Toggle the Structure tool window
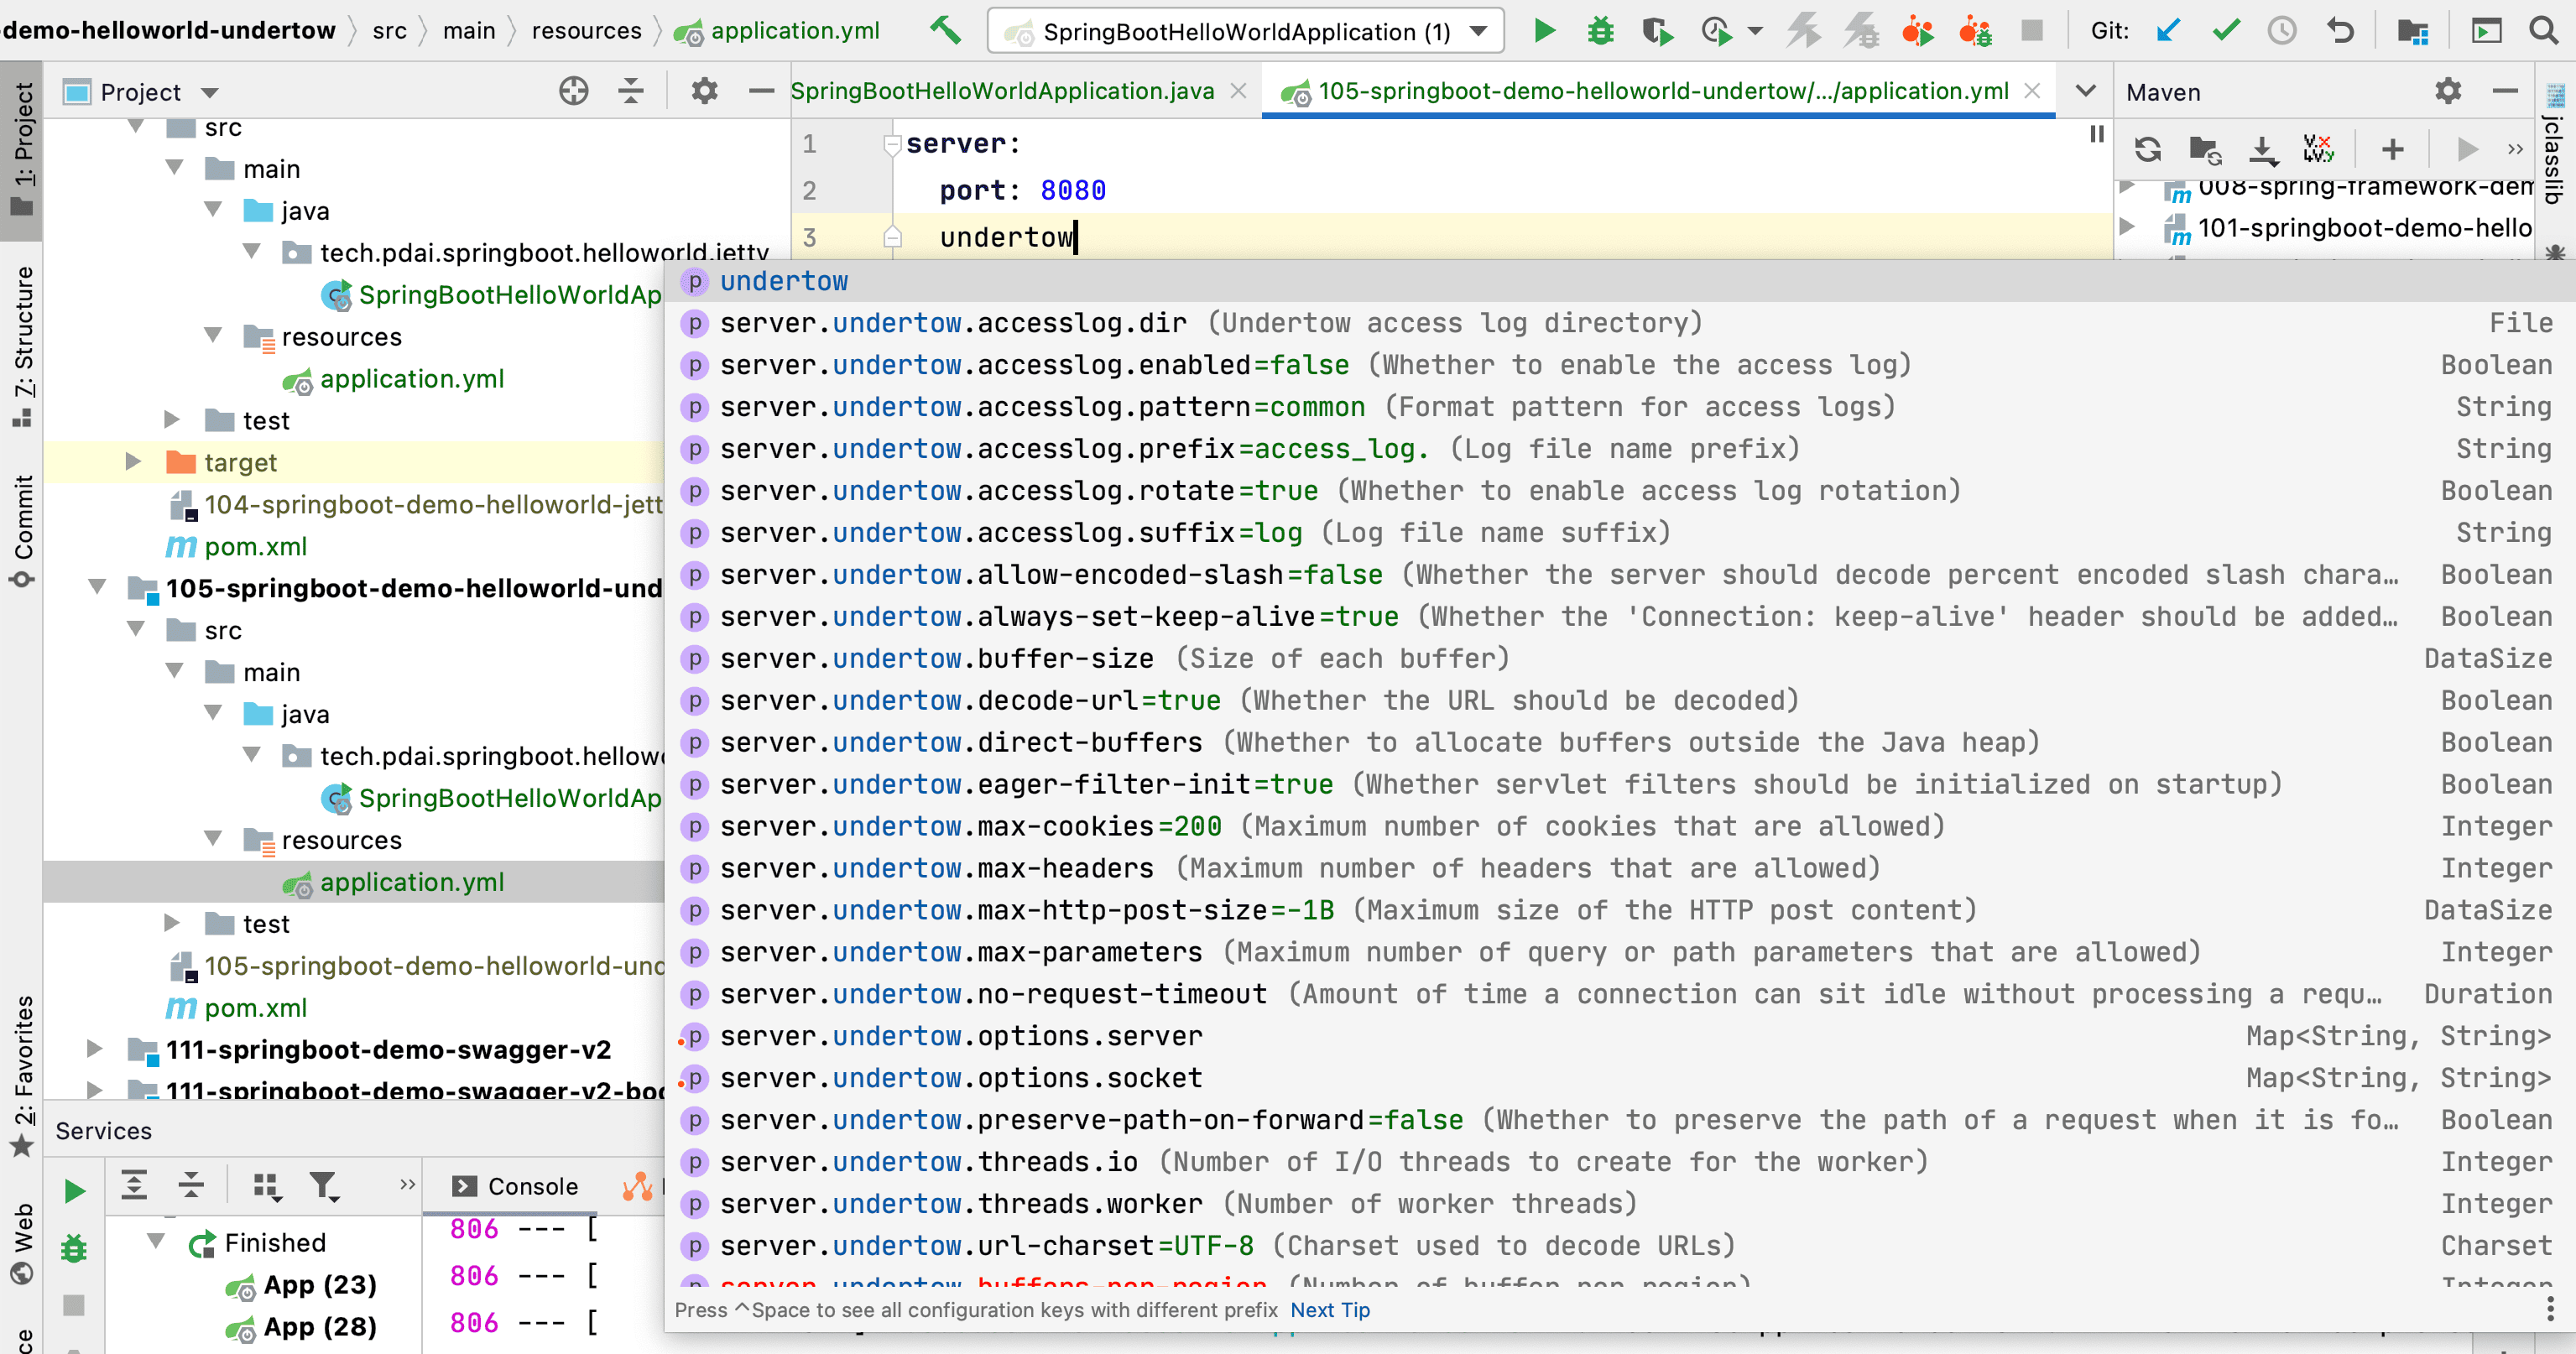The width and height of the screenshot is (2576, 1354). [x=22, y=345]
